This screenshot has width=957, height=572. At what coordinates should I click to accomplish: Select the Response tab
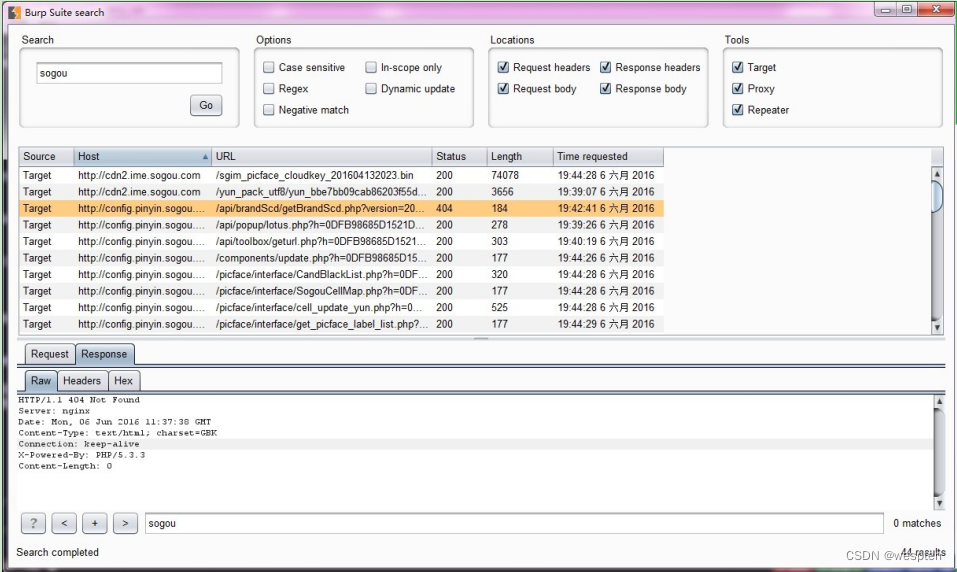[x=104, y=354]
